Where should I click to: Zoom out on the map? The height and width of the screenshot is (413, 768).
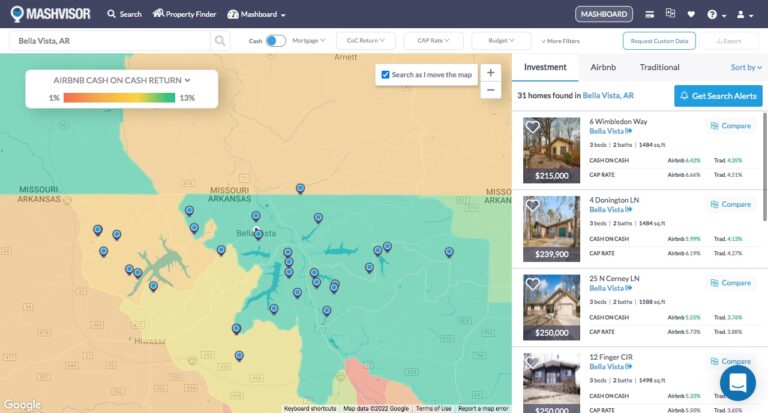coord(490,90)
